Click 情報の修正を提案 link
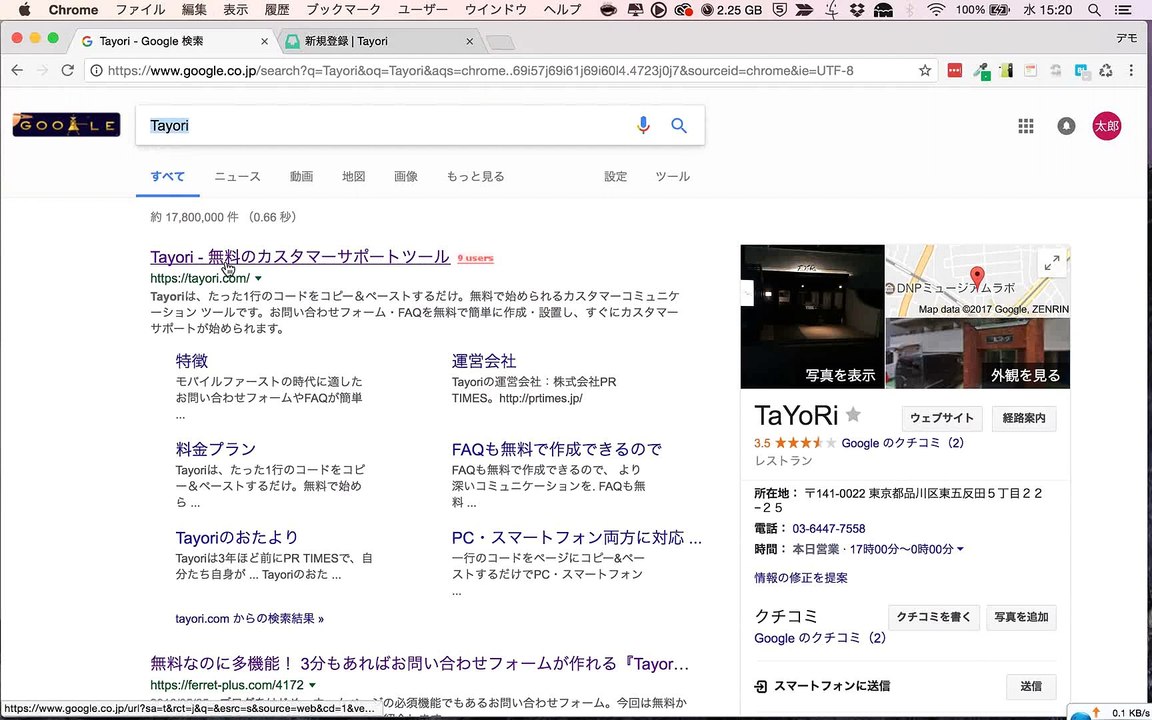1152x720 pixels. 801,577
